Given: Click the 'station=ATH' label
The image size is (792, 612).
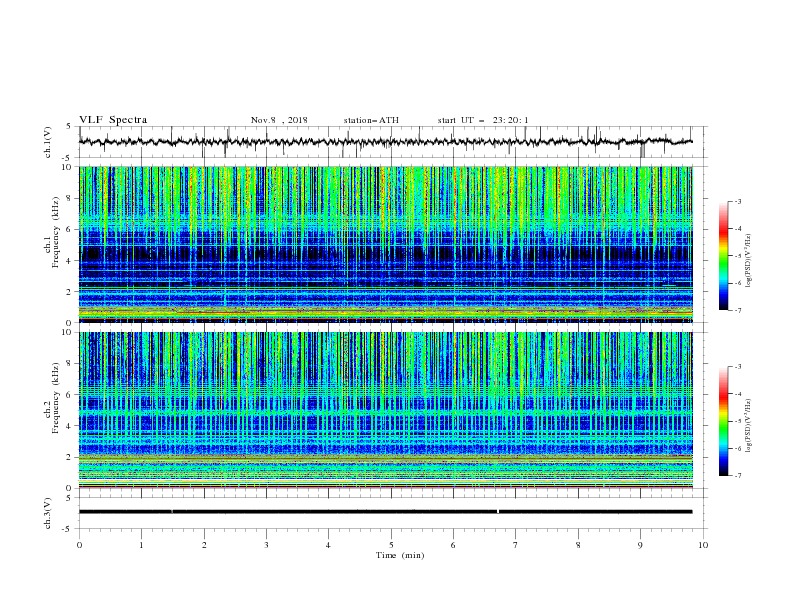Looking at the screenshot, I should [x=371, y=120].
